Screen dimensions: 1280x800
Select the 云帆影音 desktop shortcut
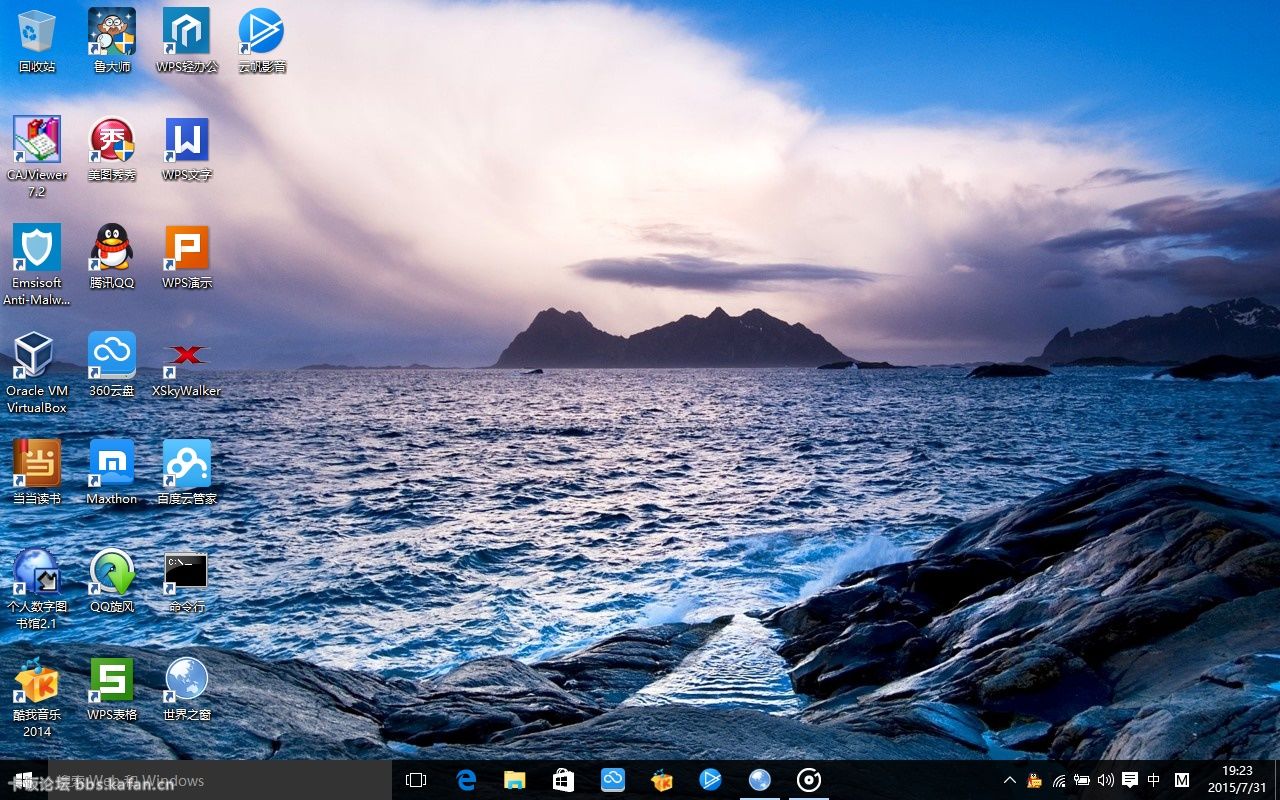click(262, 41)
